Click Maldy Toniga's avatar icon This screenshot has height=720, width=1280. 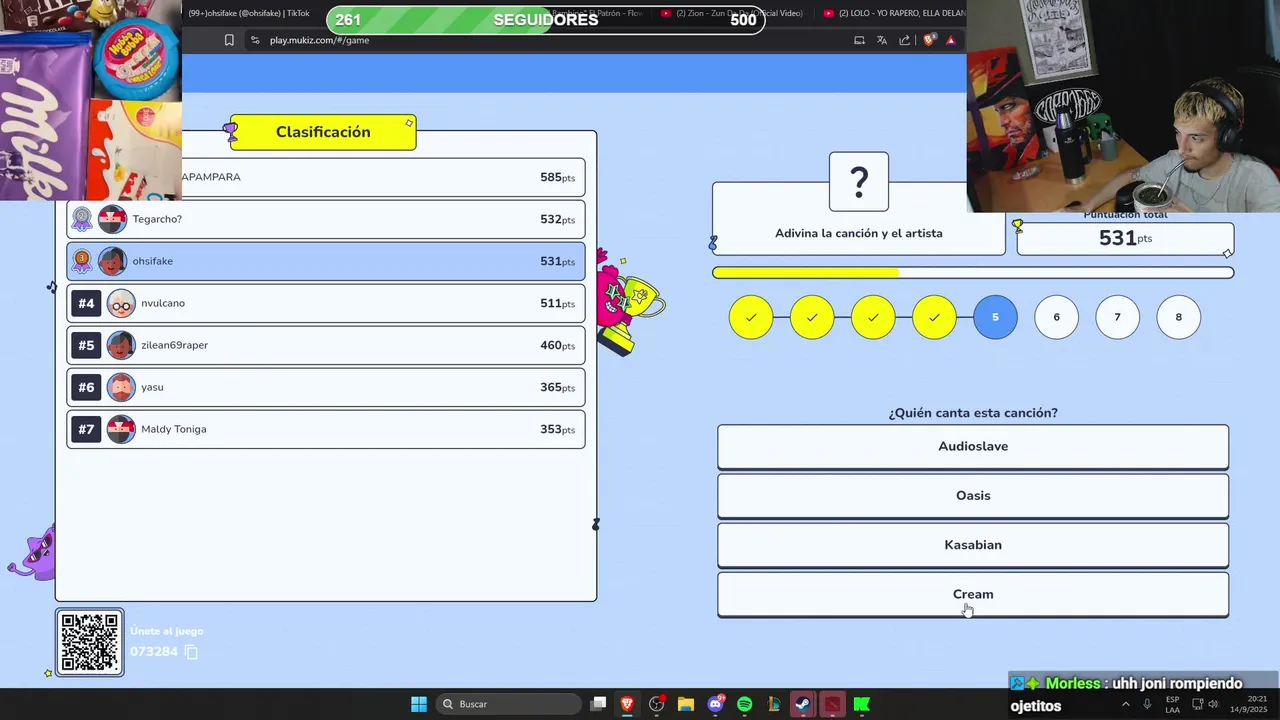point(121,429)
